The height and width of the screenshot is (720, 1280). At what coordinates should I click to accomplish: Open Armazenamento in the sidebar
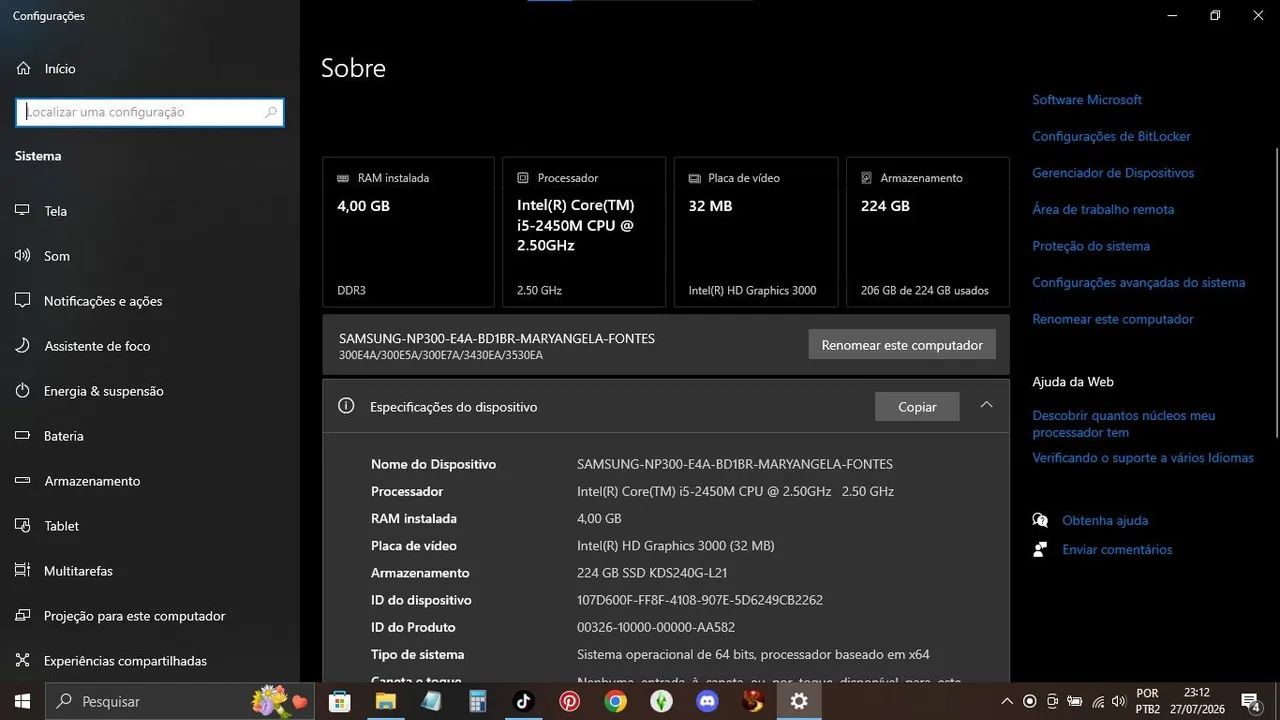point(92,481)
